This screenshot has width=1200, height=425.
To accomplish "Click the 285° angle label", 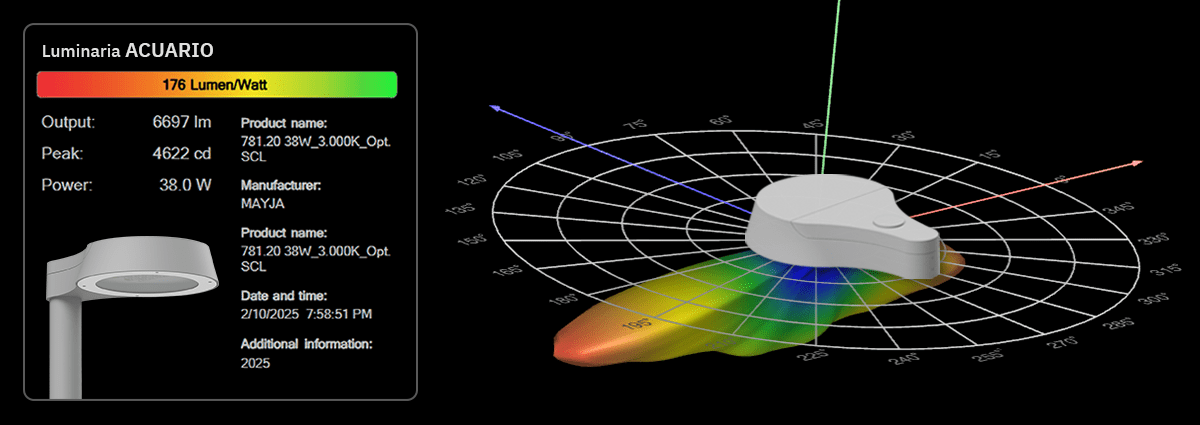I will tap(1117, 325).
